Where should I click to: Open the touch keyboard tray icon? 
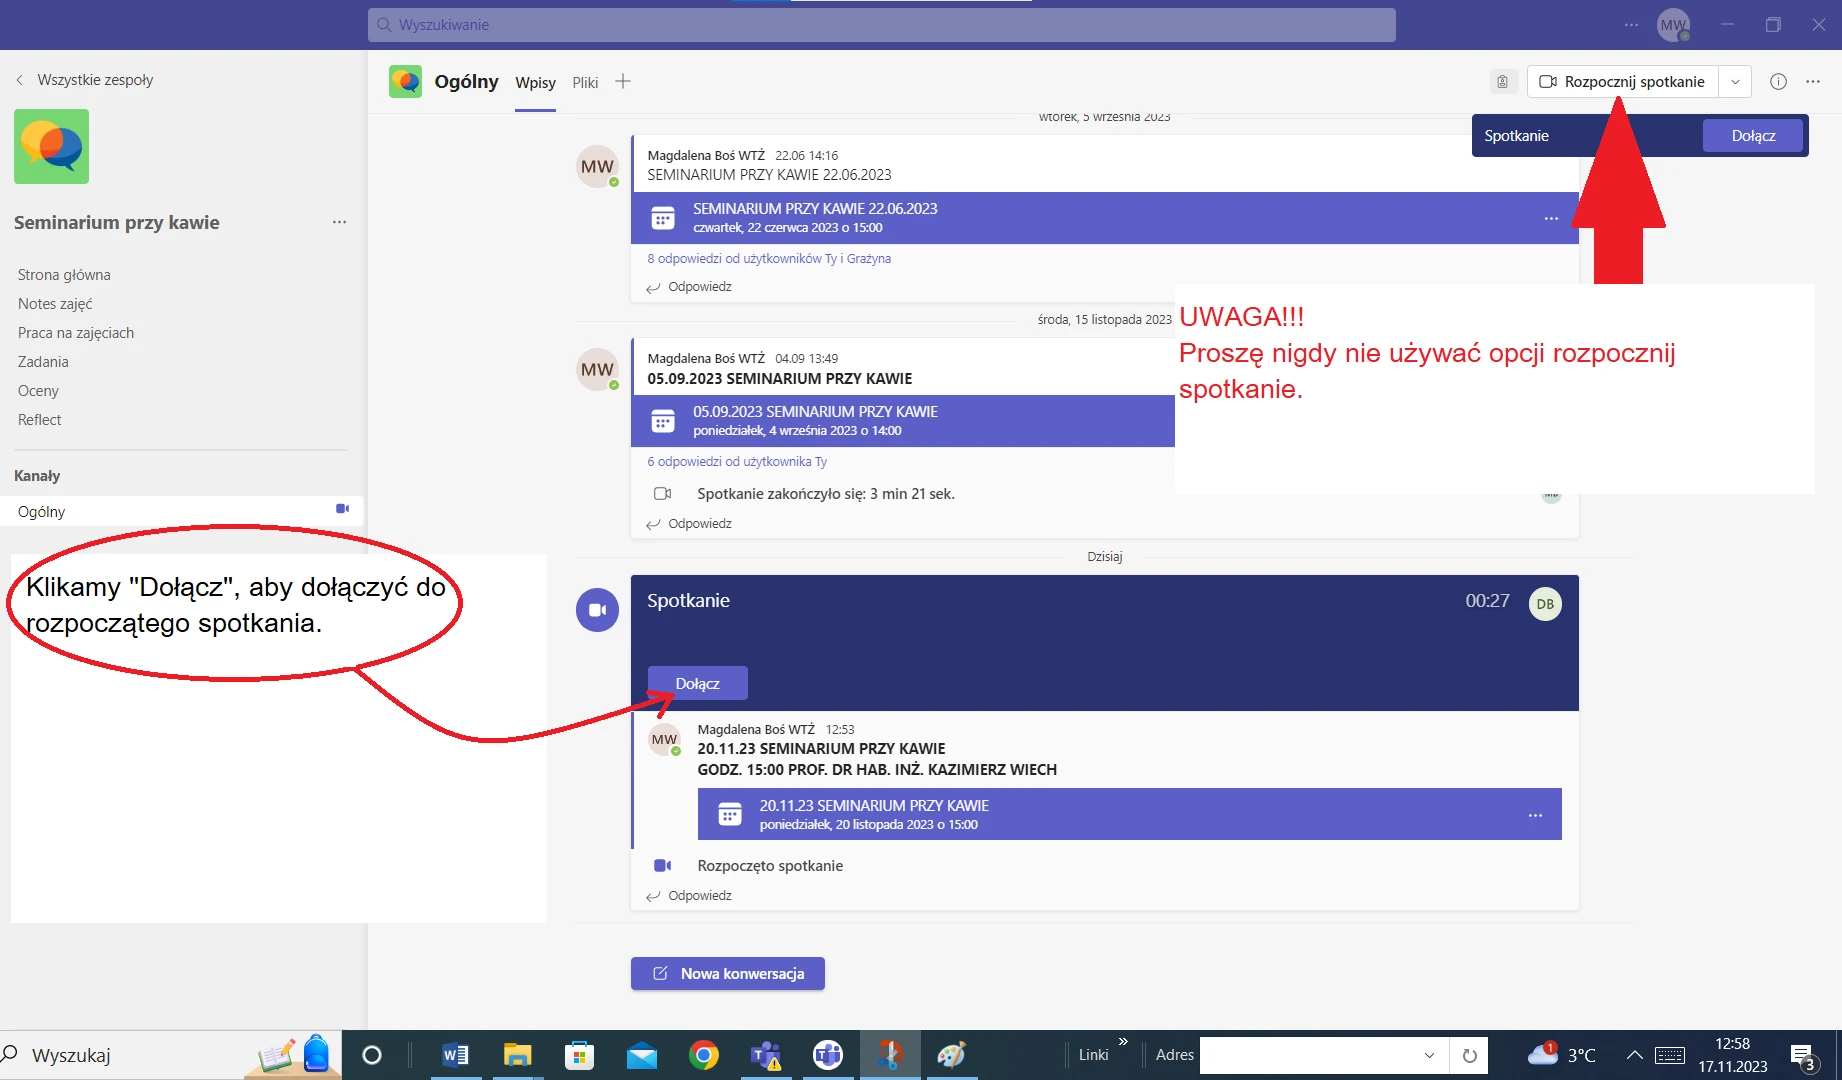[x=1669, y=1055]
